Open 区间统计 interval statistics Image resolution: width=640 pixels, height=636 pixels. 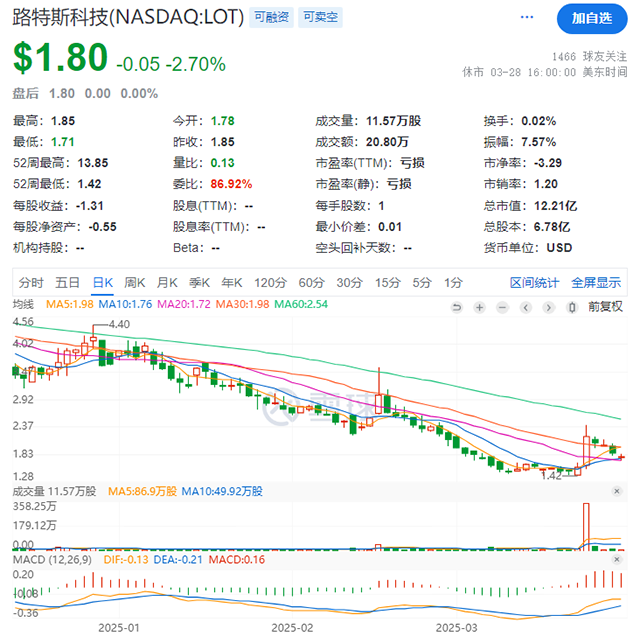pyautogui.click(x=534, y=282)
